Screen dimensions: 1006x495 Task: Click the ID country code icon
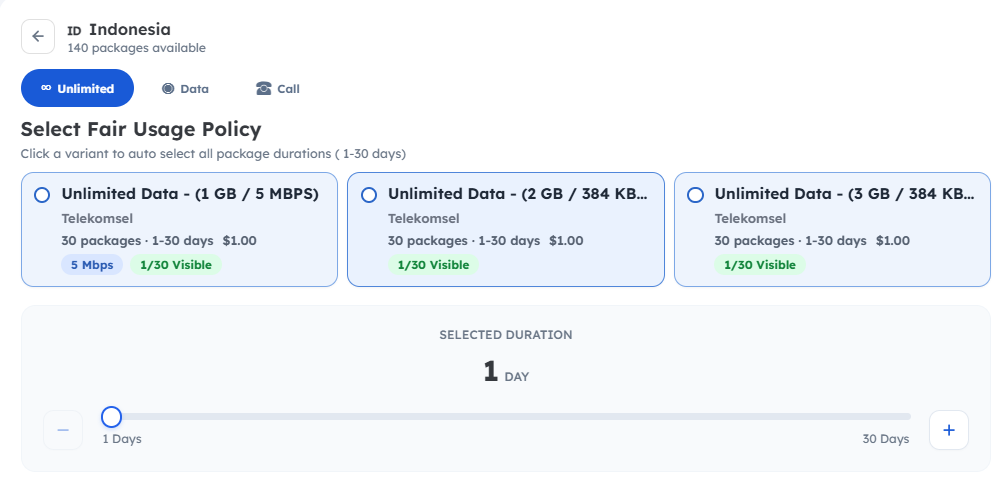[x=74, y=31]
